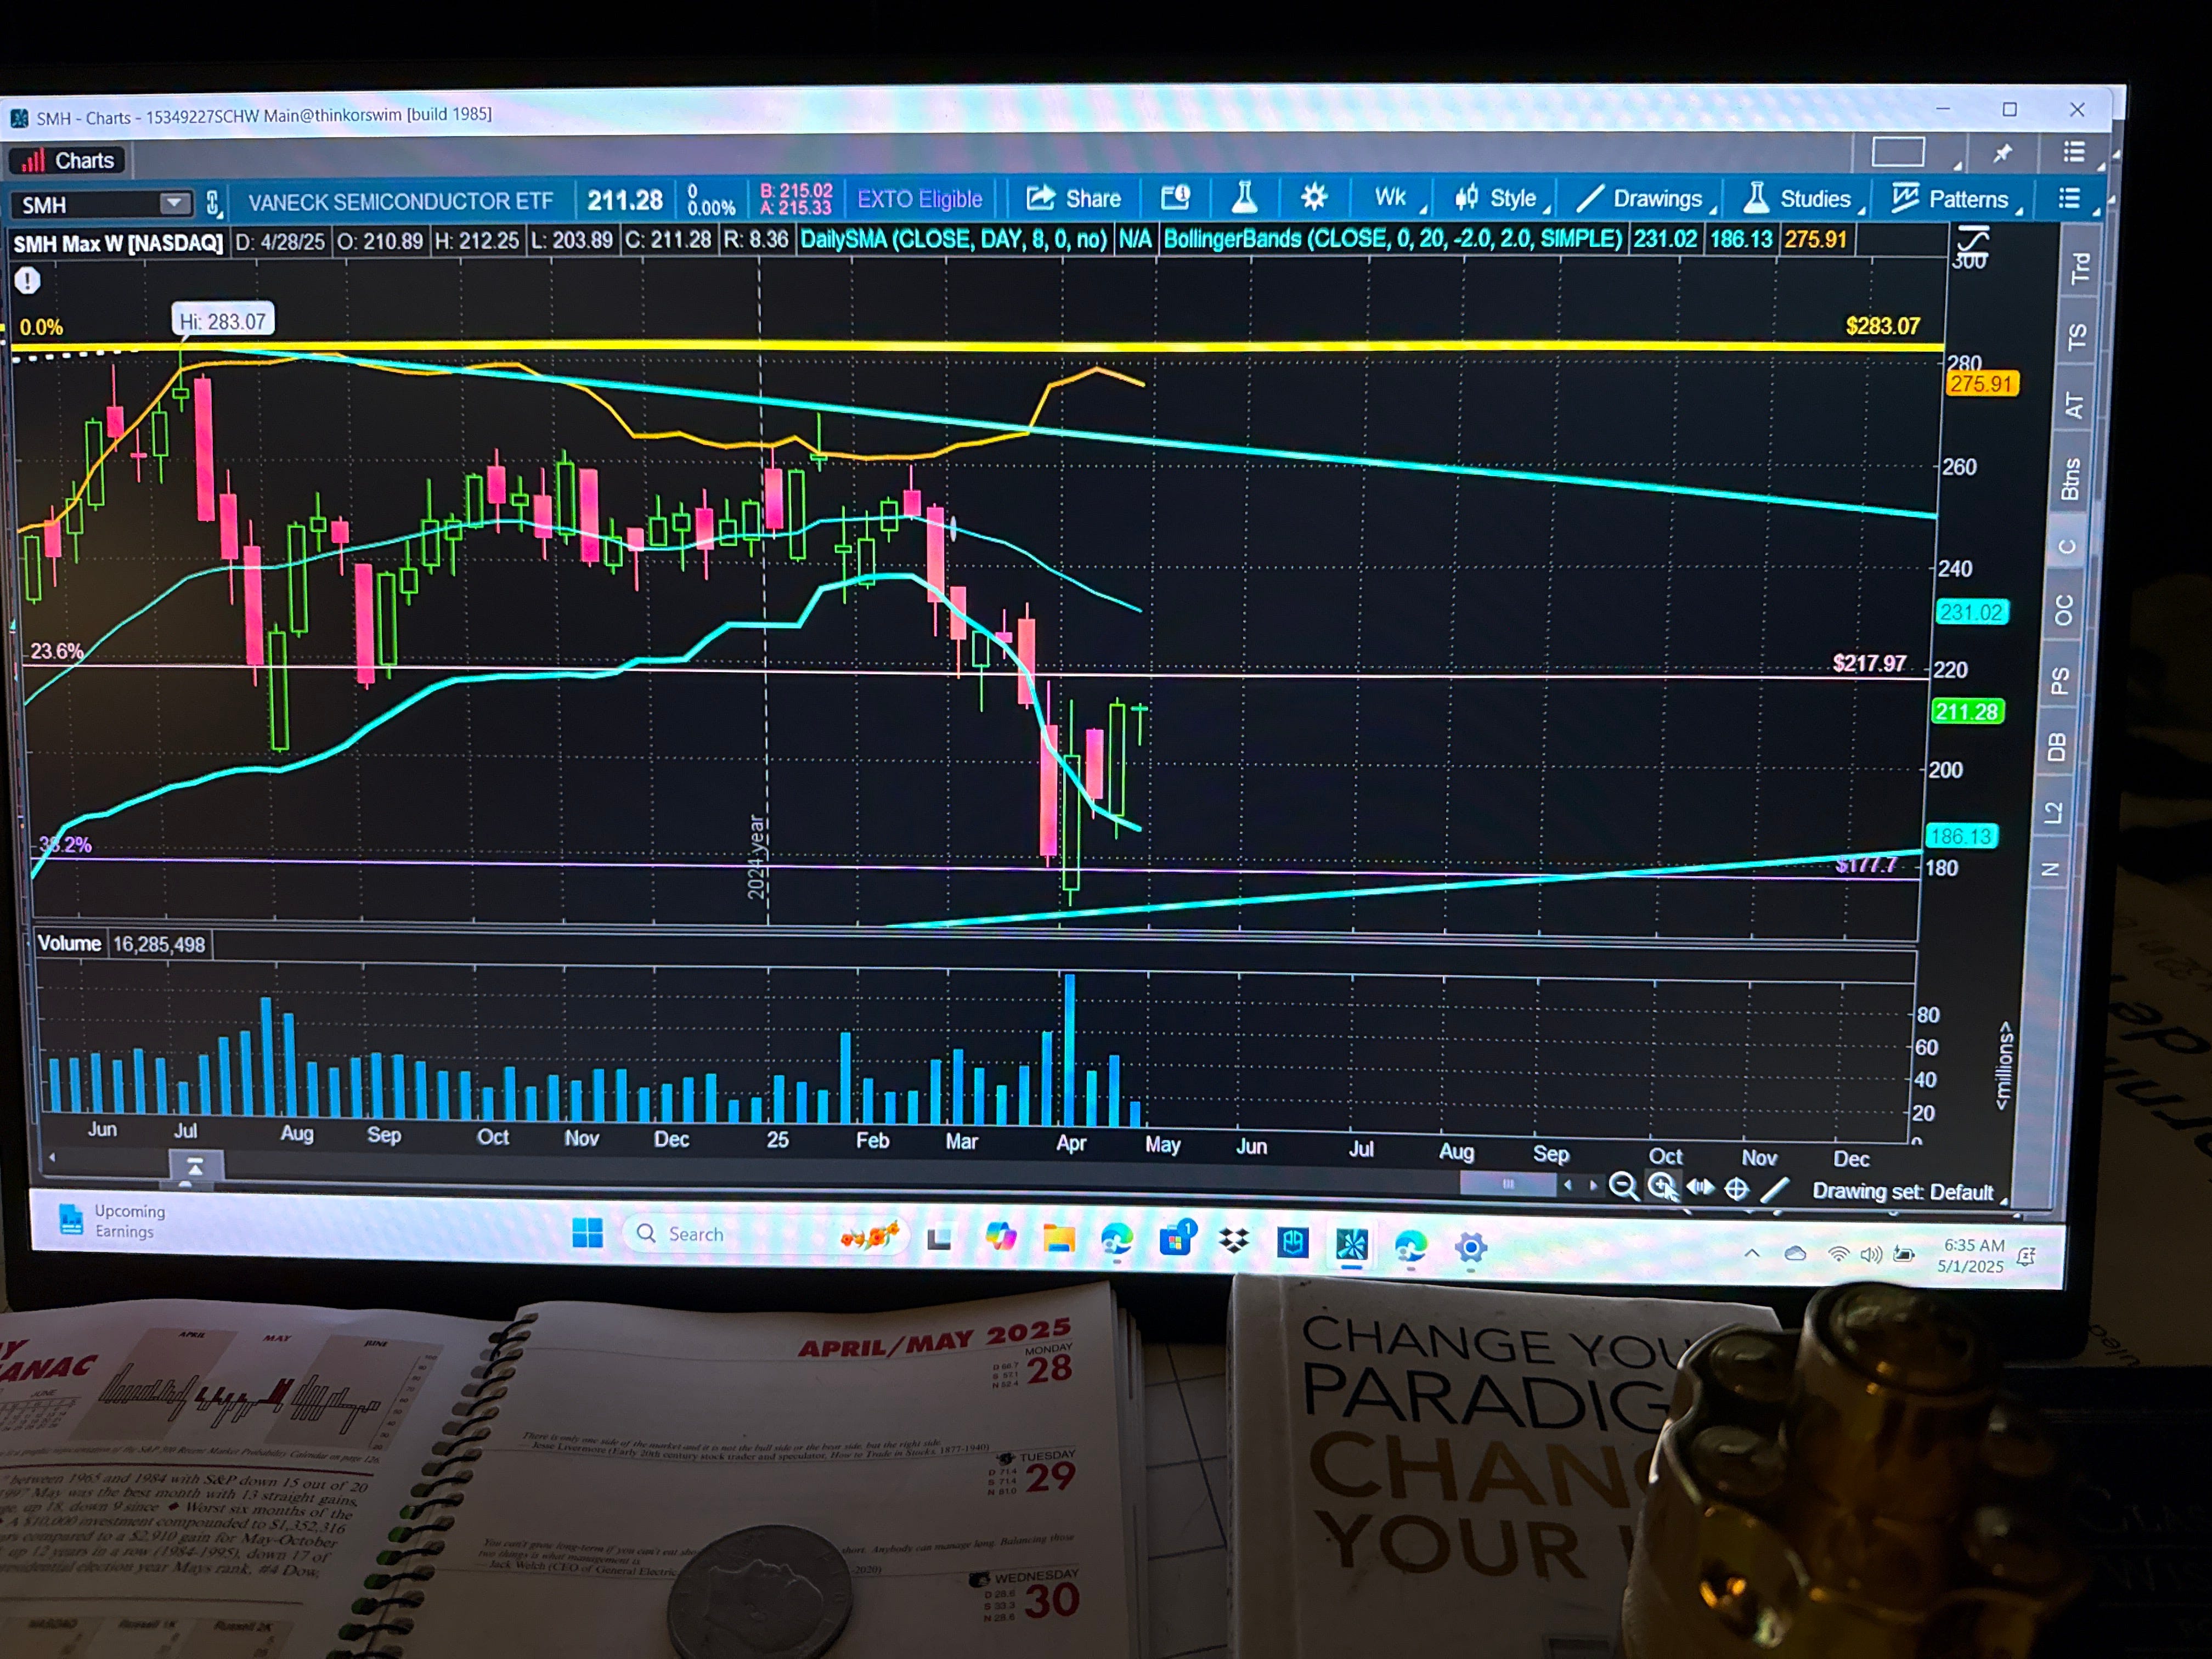The width and height of the screenshot is (2212, 1659).
Task: Show hidden tray icons chevron
Action: [x=1751, y=1253]
